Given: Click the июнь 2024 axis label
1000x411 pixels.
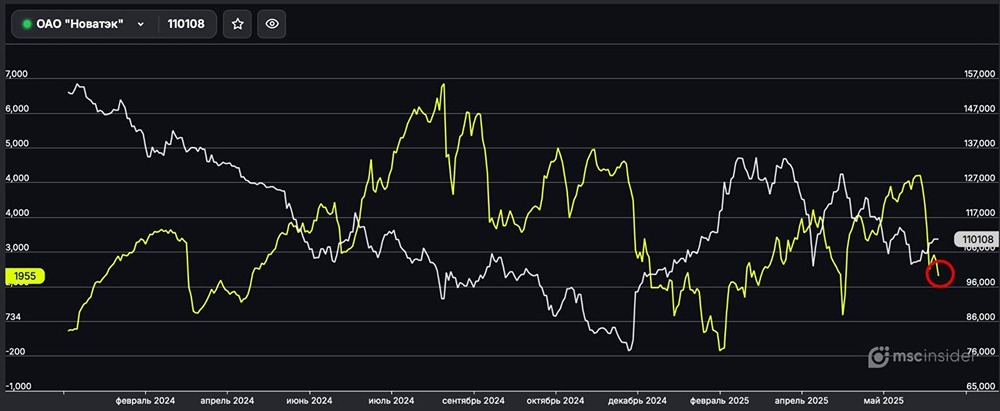Looking at the screenshot, I should coord(309,401).
